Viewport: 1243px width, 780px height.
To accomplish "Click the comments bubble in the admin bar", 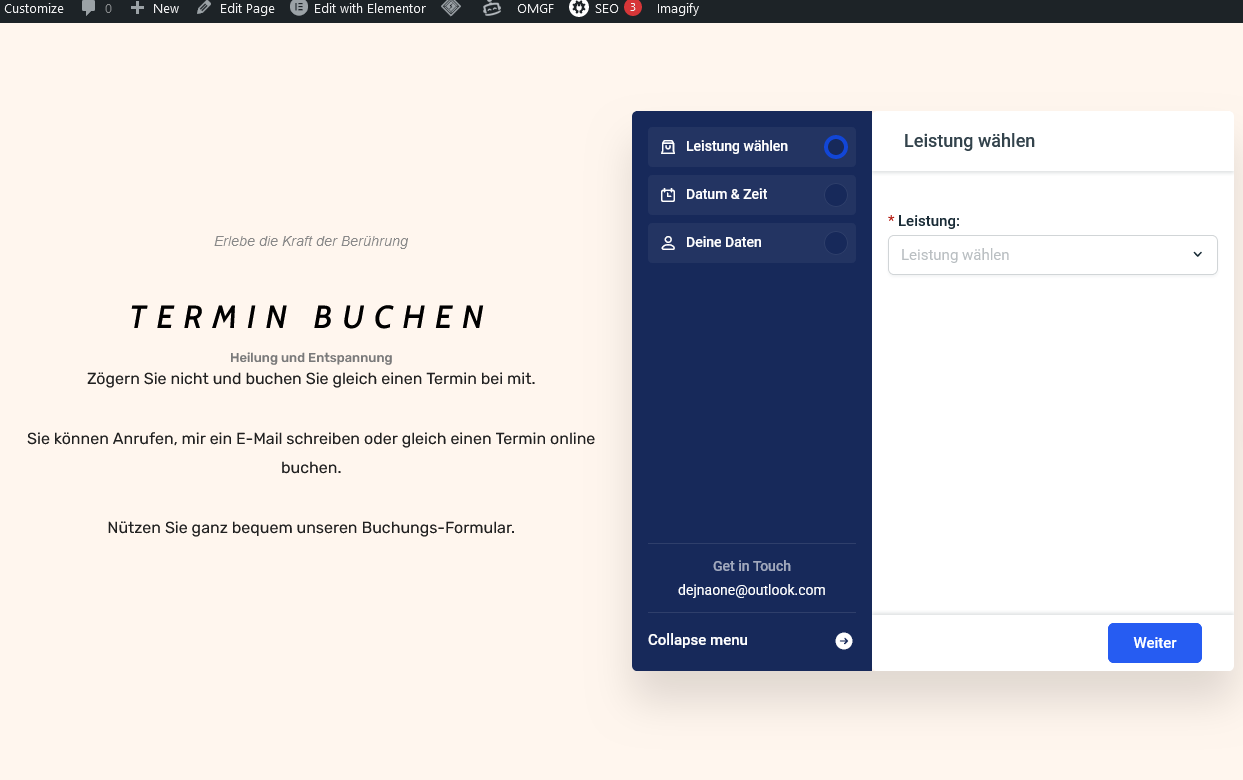I will 91,9.
